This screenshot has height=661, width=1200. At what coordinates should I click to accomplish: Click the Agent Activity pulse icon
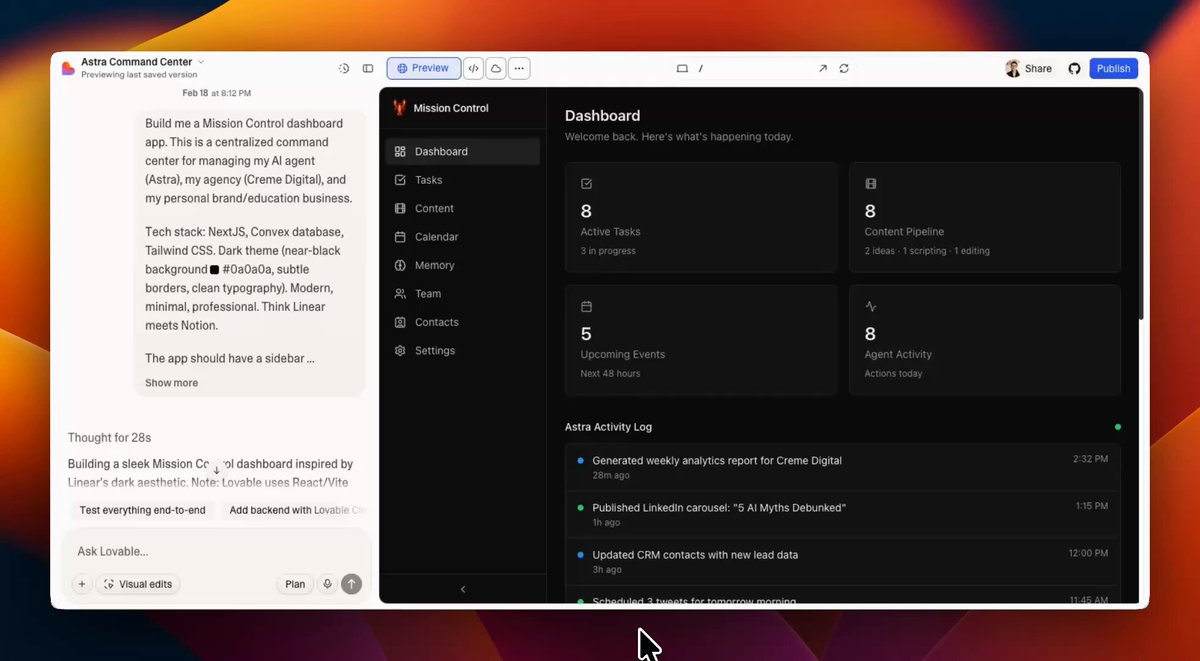point(871,306)
